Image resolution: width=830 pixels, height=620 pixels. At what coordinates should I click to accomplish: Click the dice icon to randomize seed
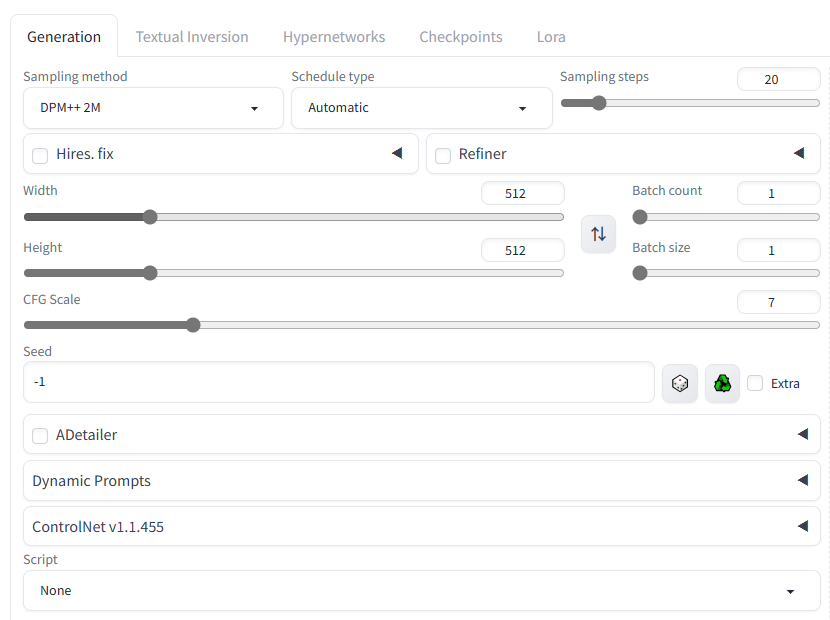(x=680, y=383)
